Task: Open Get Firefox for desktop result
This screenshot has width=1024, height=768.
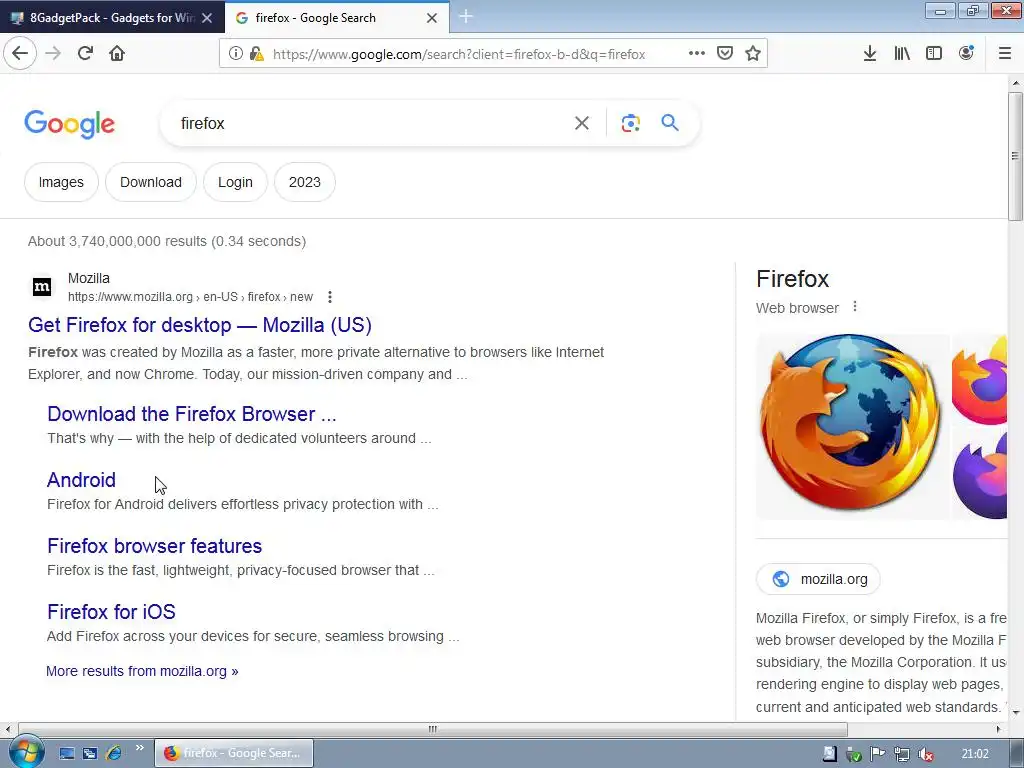Action: pyautogui.click(x=200, y=325)
